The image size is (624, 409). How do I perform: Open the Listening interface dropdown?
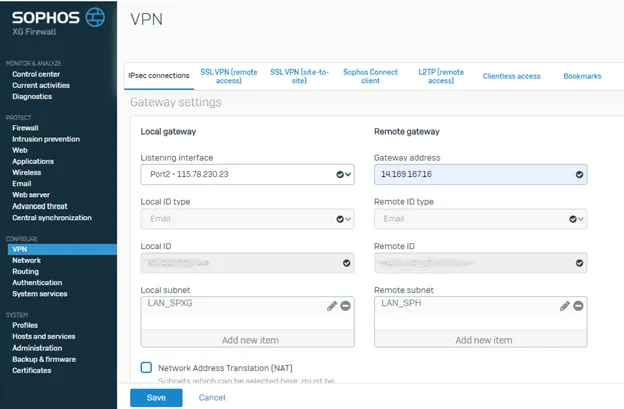(x=246, y=175)
